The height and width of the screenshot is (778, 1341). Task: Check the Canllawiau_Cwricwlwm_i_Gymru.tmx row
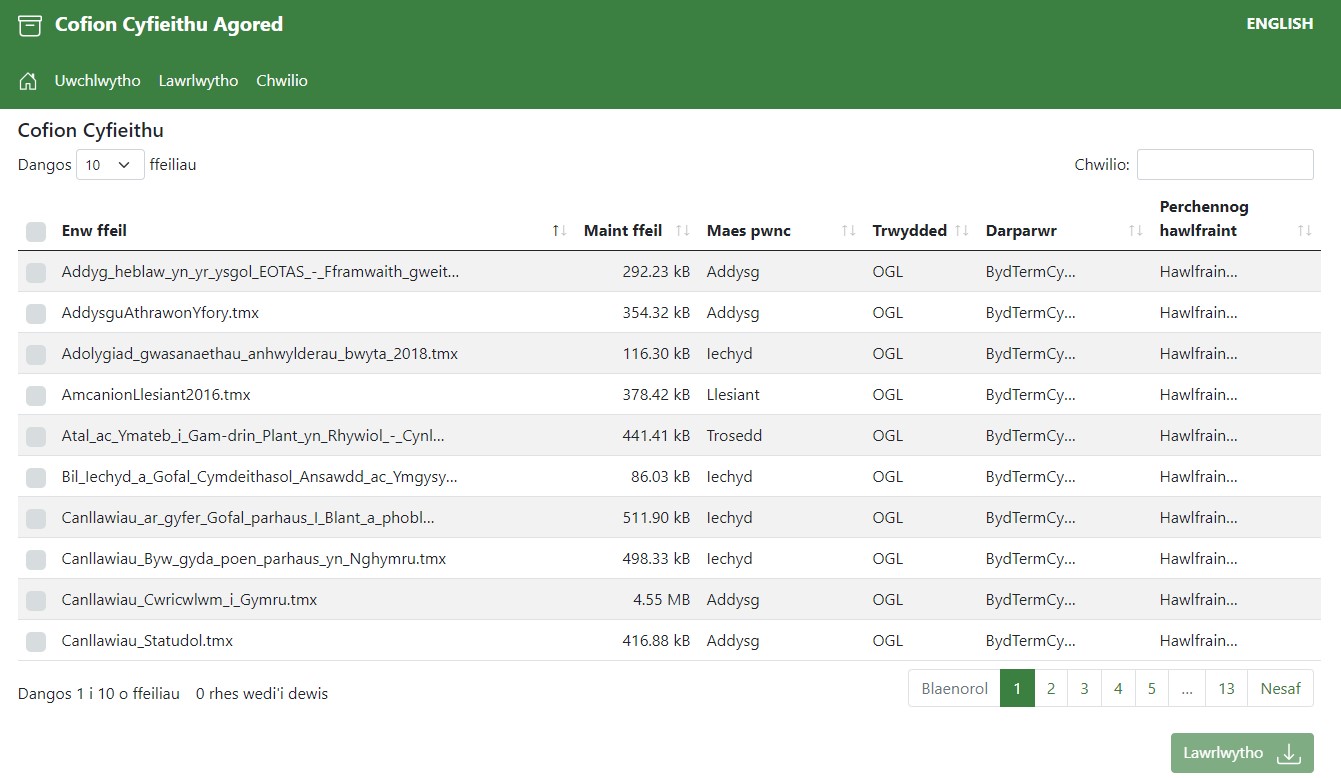coord(36,601)
